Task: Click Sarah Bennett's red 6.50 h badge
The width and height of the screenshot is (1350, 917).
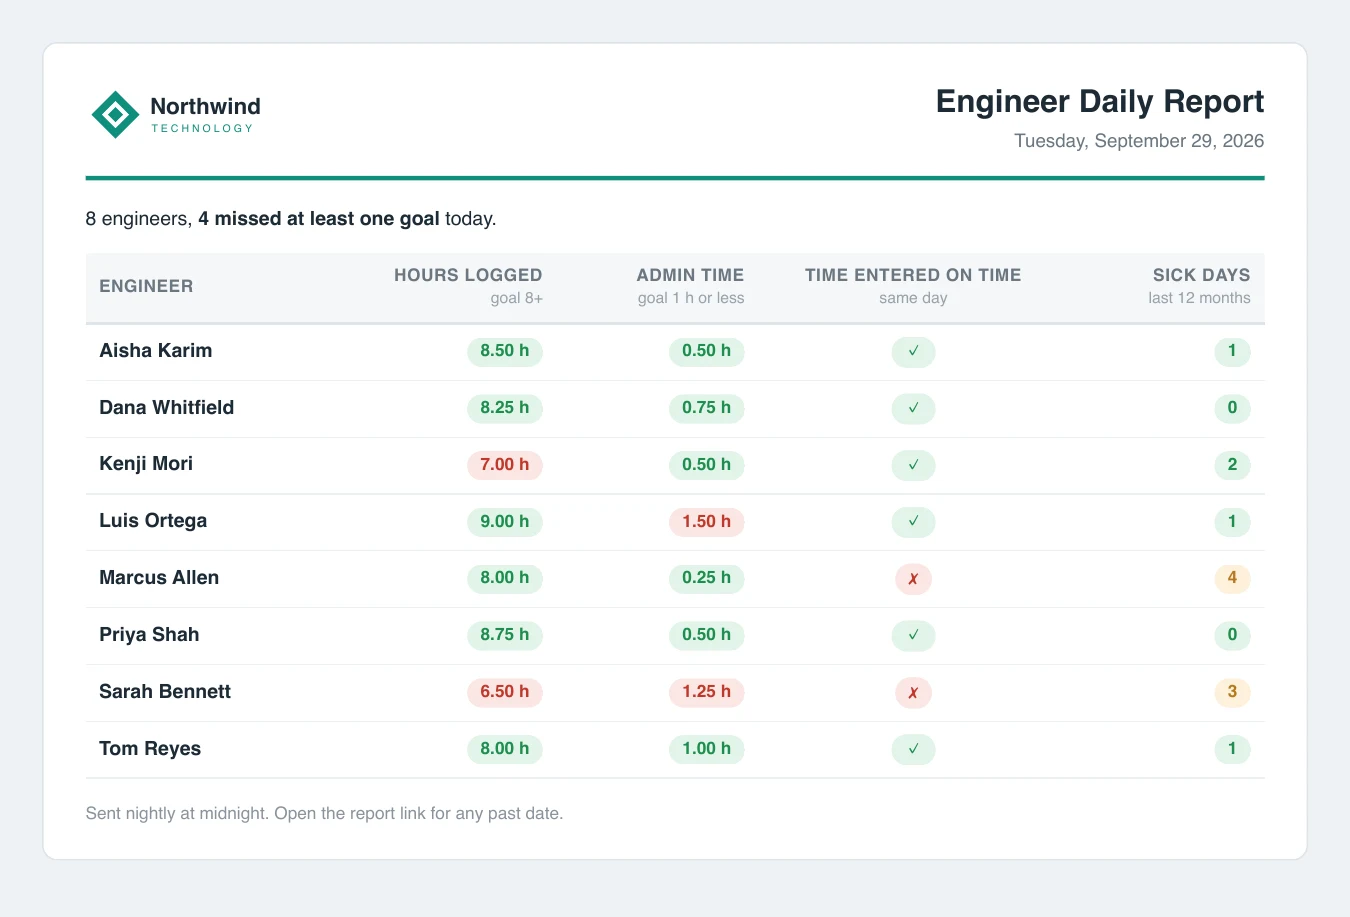Action: tap(505, 692)
